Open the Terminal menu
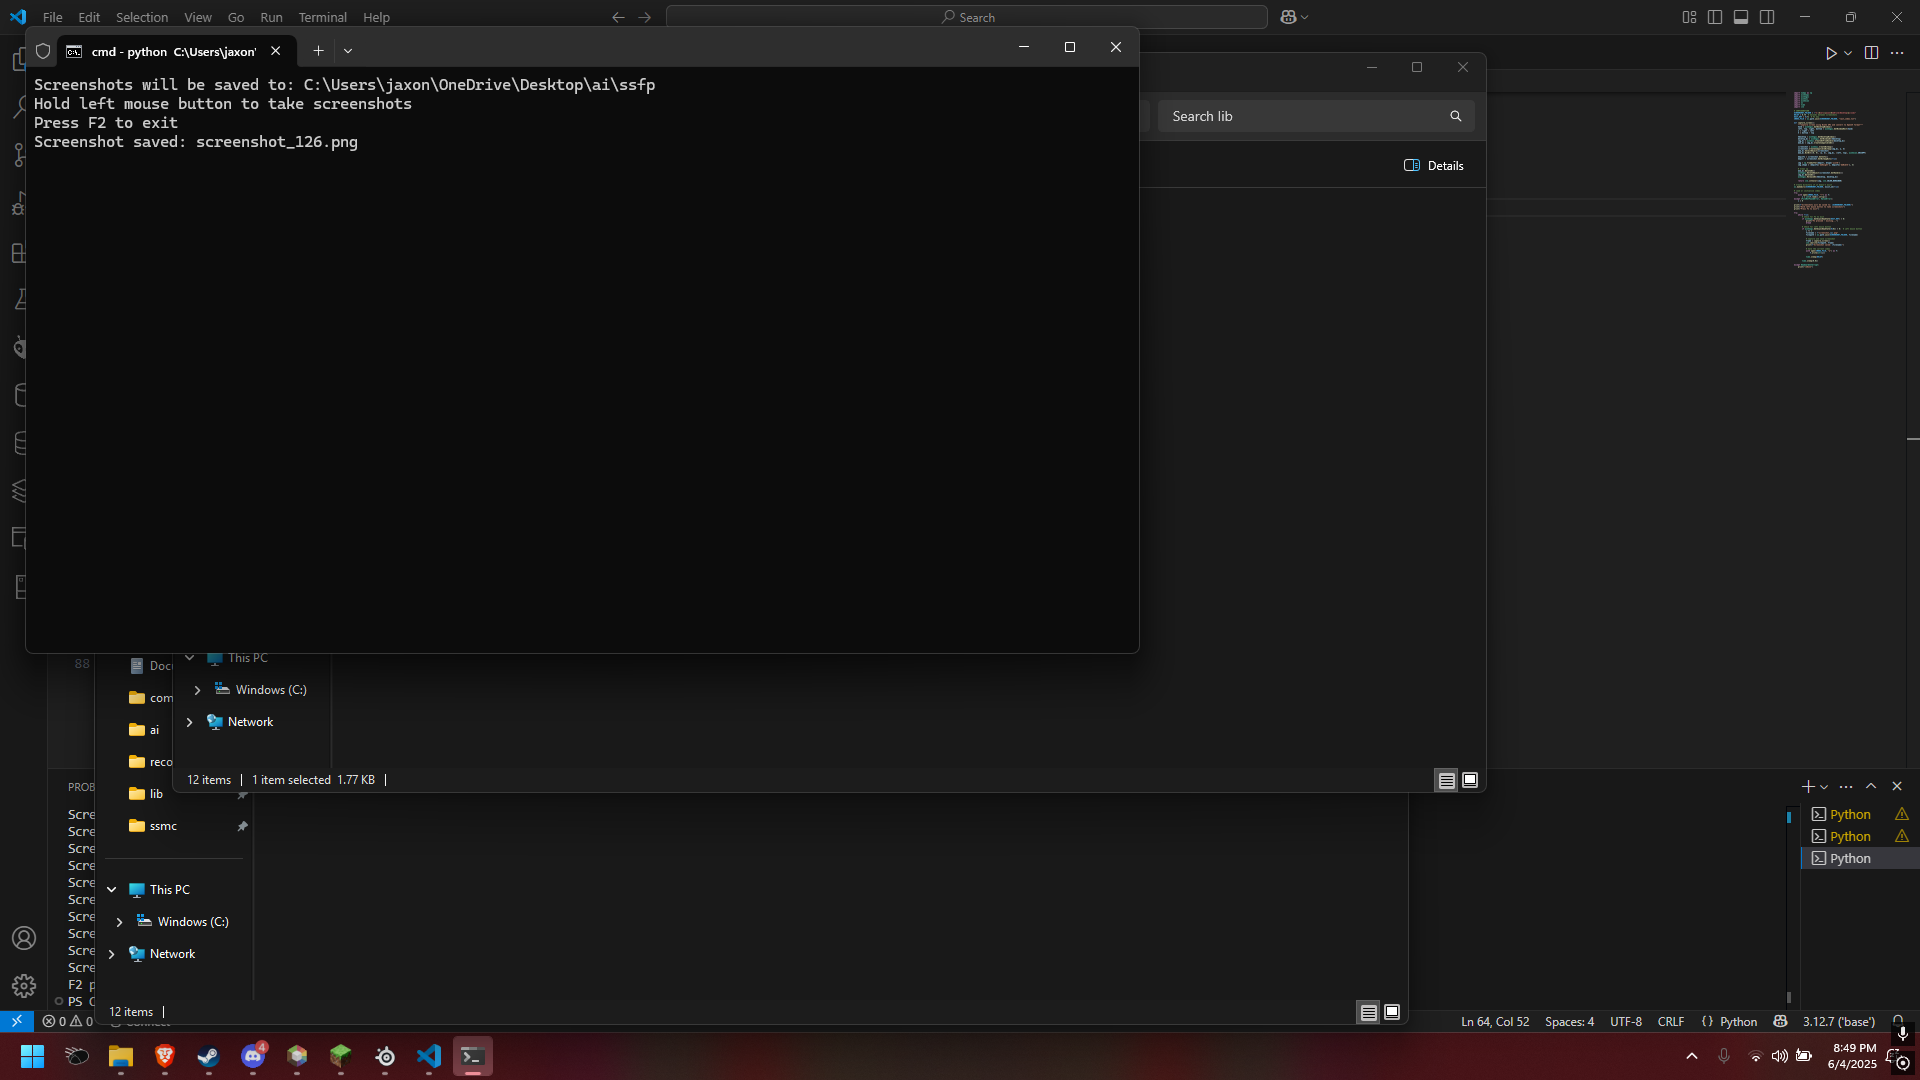The image size is (1920, 1080). pyautogui.click(x=322, y=17)
